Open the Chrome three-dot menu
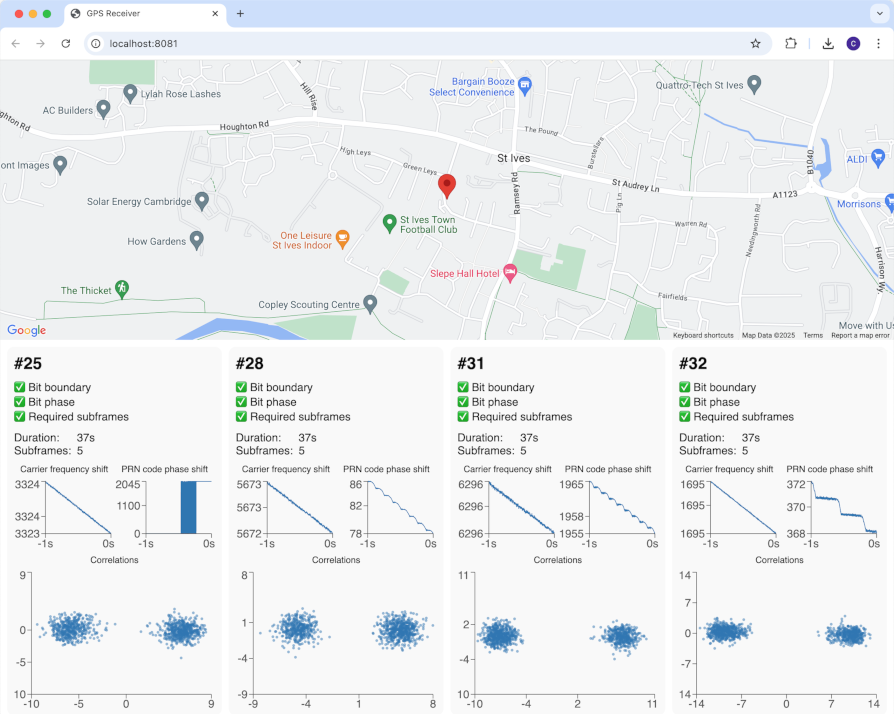The width and height of the screenshot is (894, 714). (x=878, y=44)
